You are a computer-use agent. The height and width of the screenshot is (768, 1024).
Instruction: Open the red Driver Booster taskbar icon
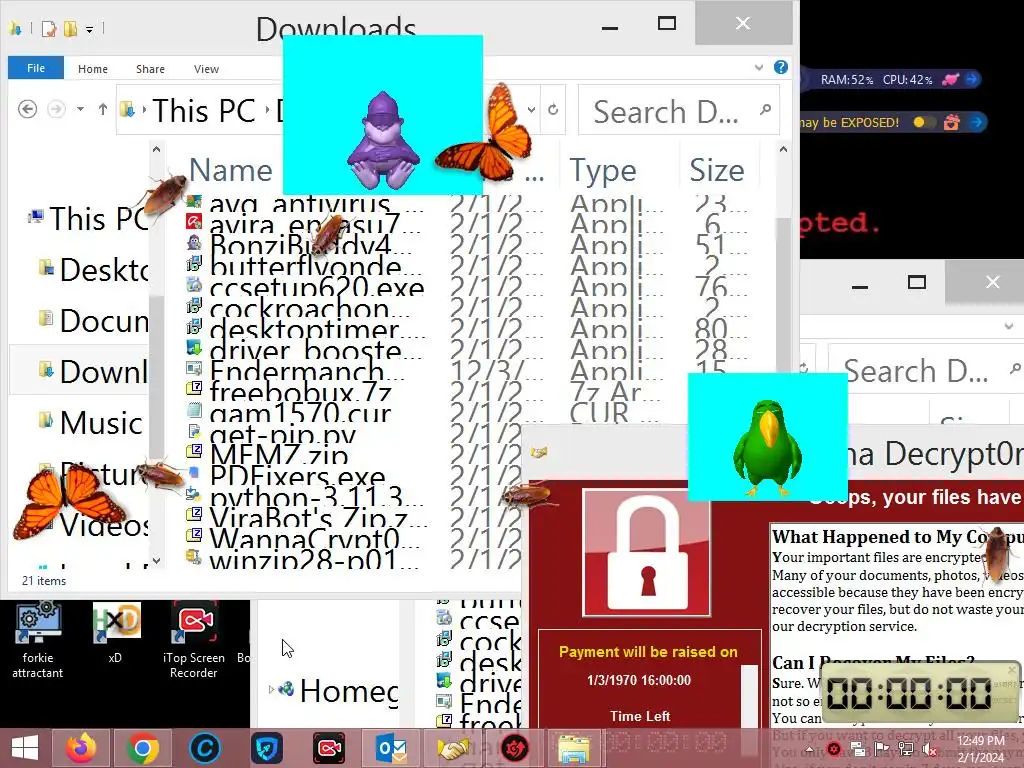515,748
